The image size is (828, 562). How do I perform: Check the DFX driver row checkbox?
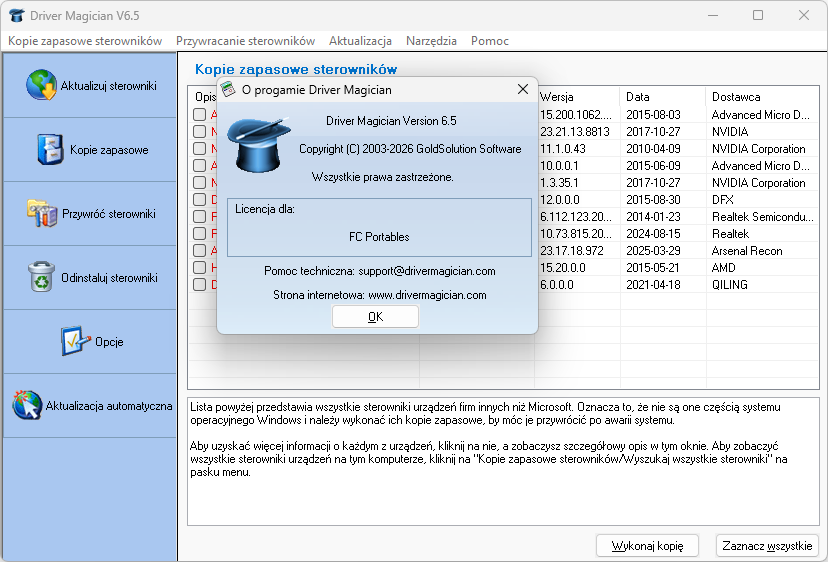click(x=200, y=199)
